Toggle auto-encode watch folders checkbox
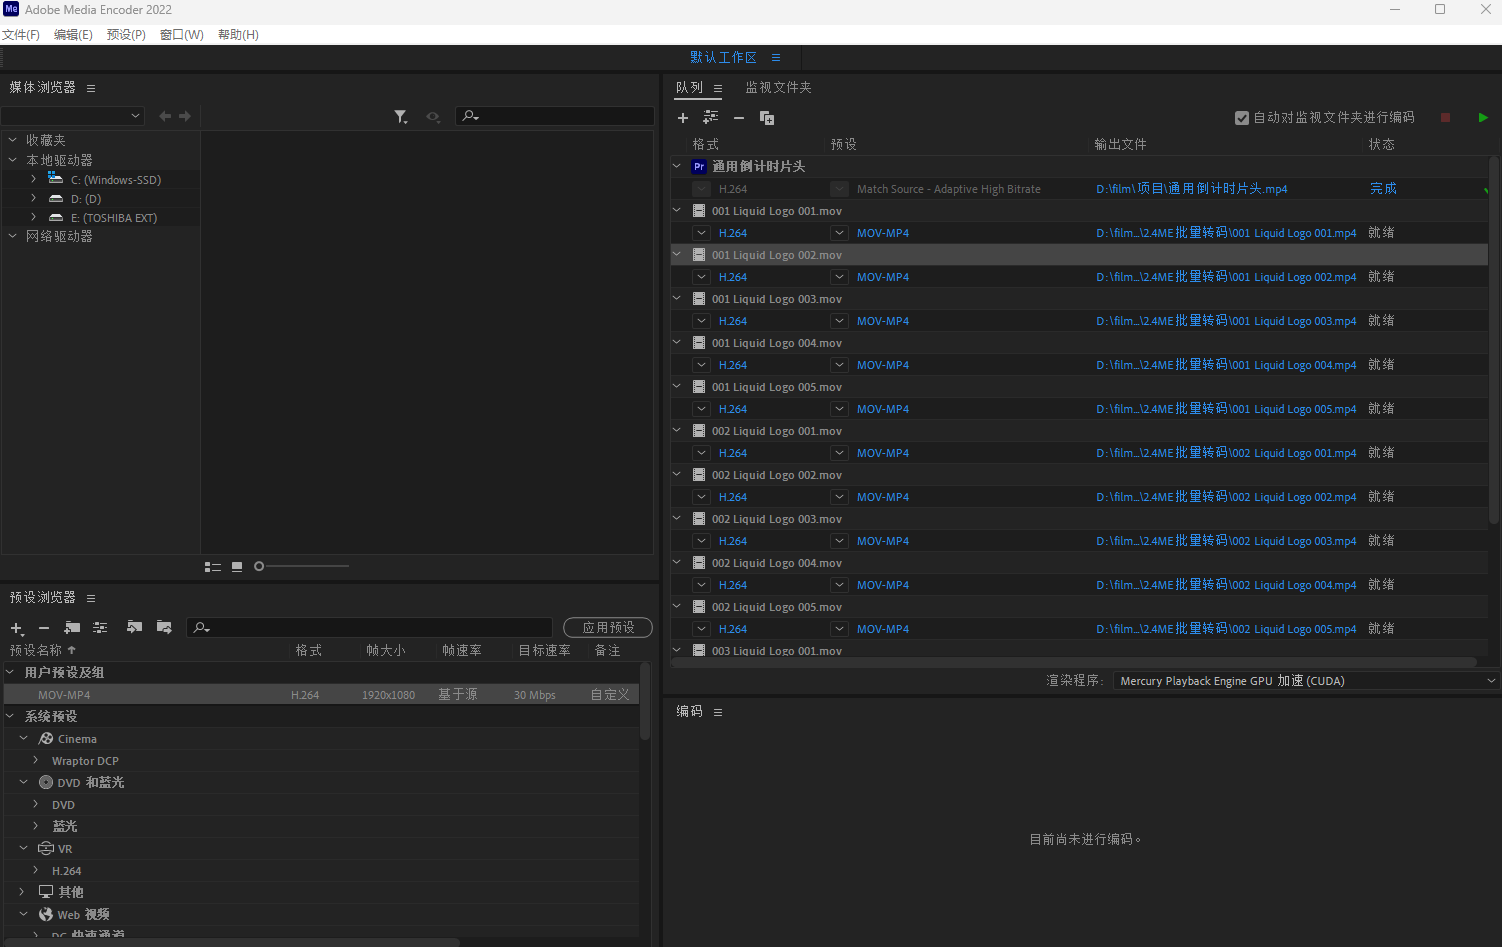Viewport: 1502px width, 947px height. point(1242,118)
